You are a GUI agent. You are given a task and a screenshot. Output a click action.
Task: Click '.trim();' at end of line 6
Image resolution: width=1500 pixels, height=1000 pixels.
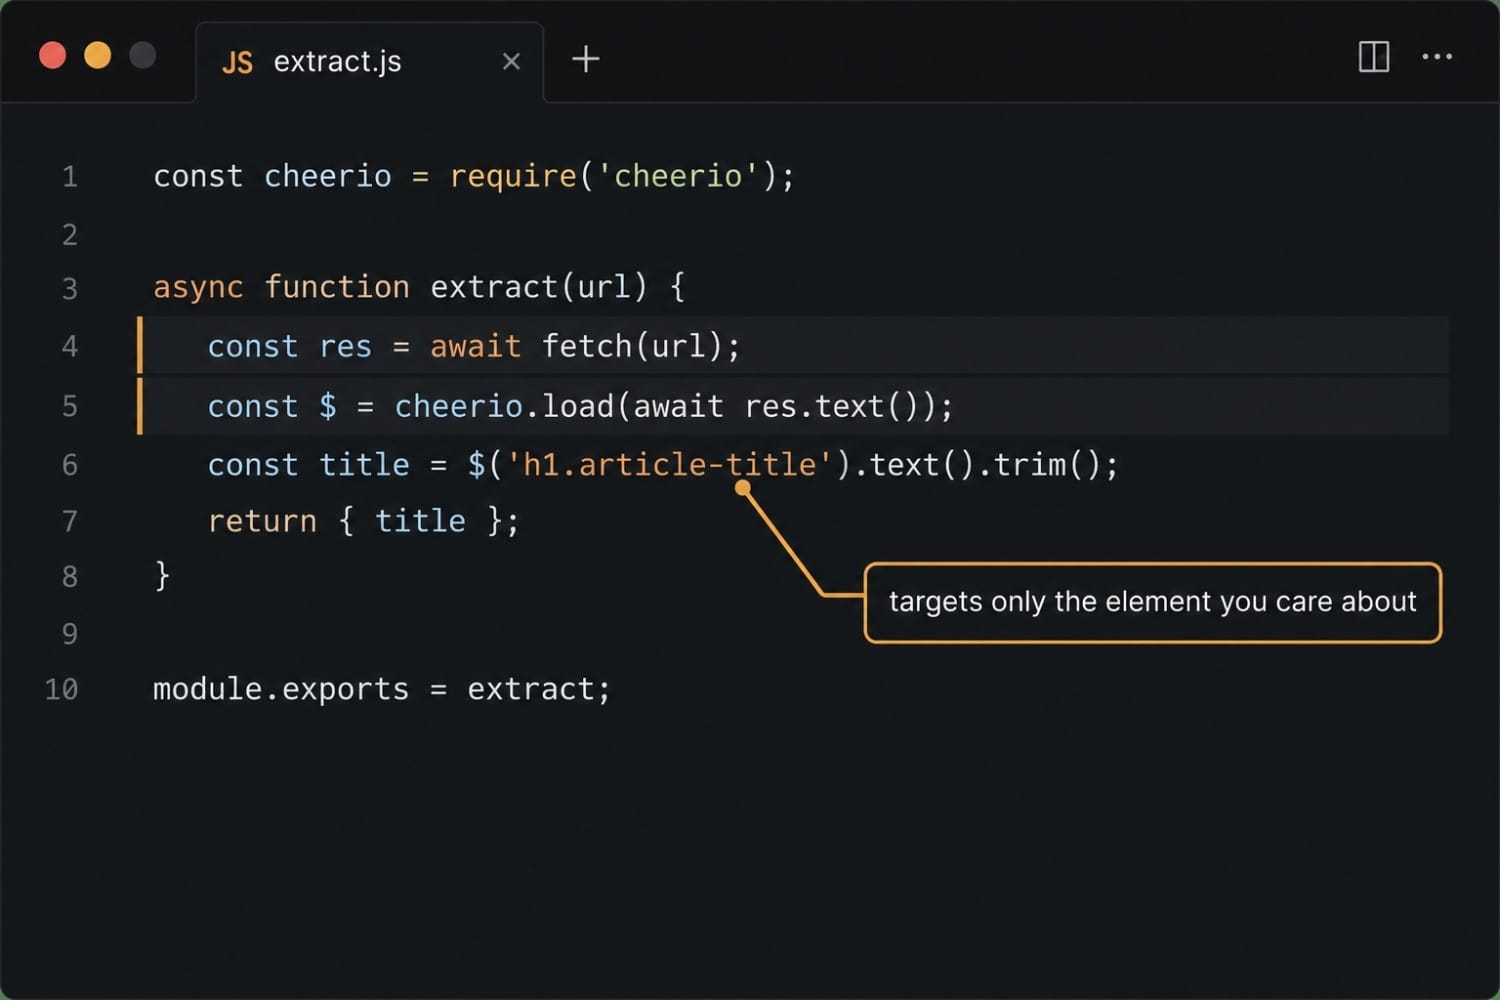(x=1048, y=465)
